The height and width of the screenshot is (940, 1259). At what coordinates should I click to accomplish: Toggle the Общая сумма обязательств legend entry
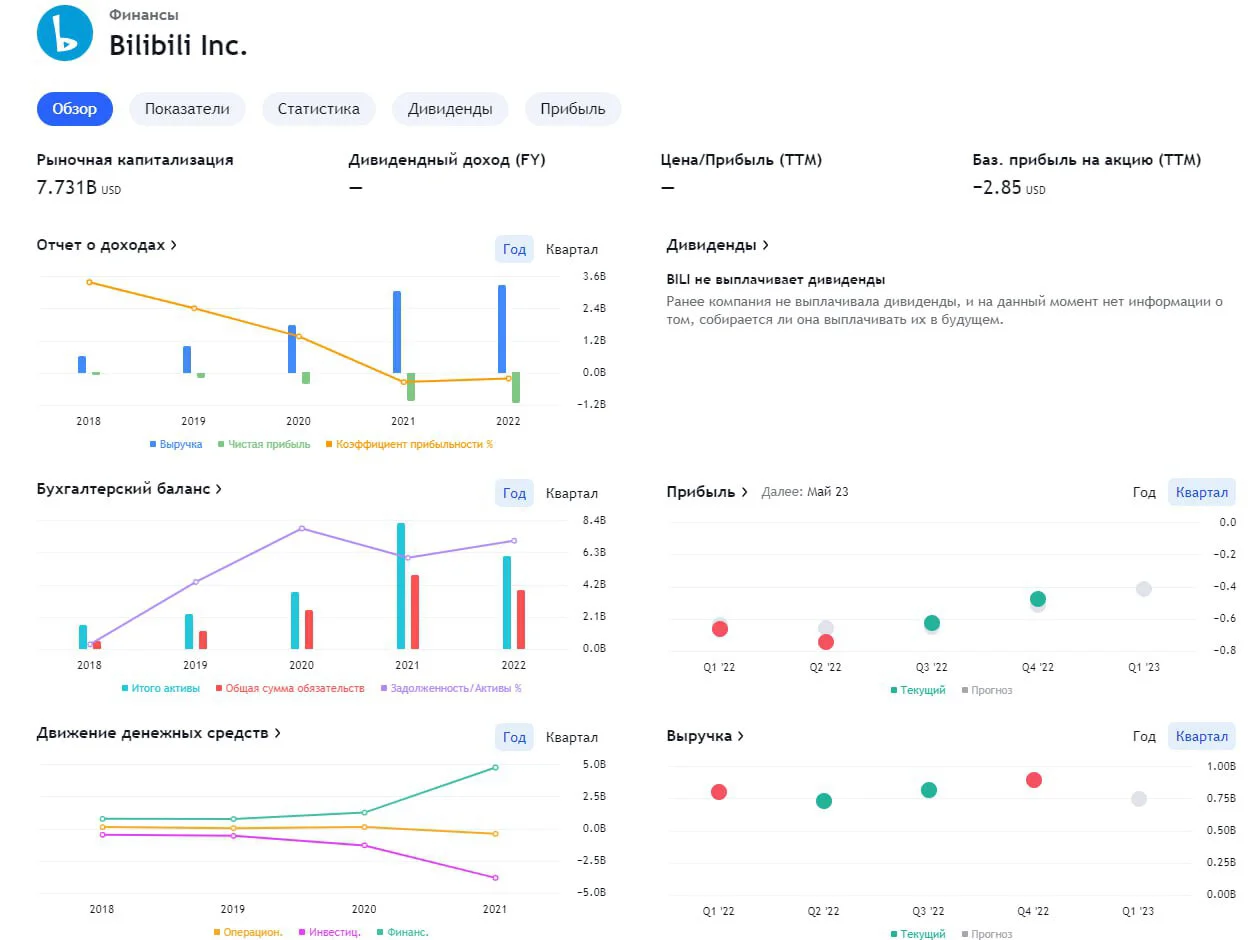point(290,688)
